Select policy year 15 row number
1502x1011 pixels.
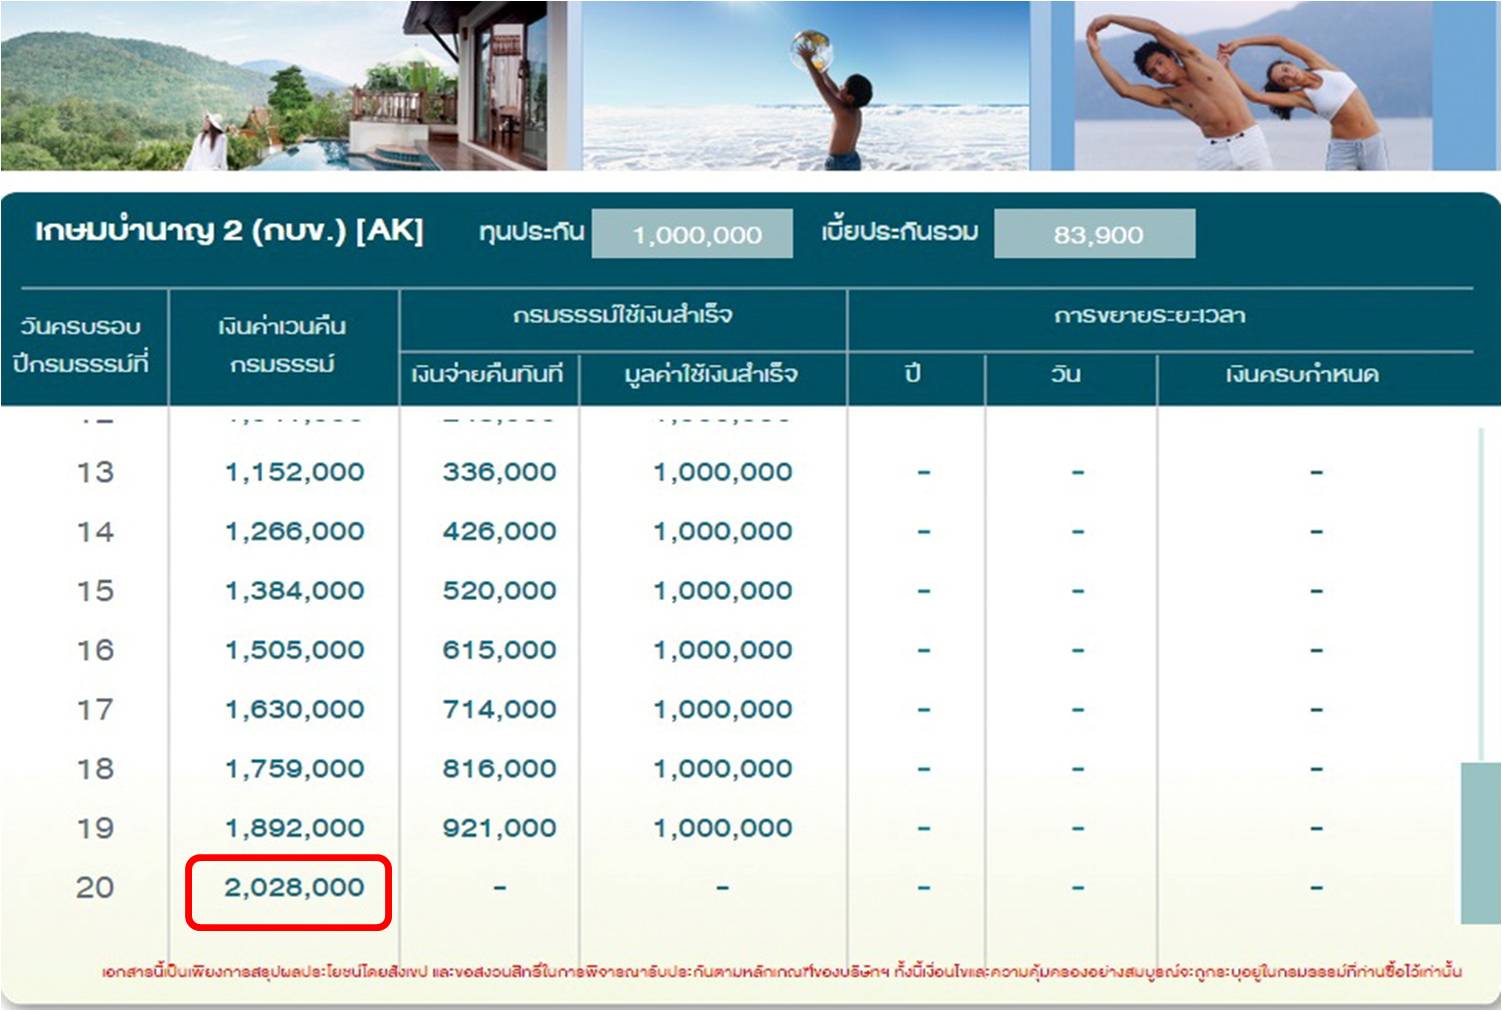click(96, 591)
